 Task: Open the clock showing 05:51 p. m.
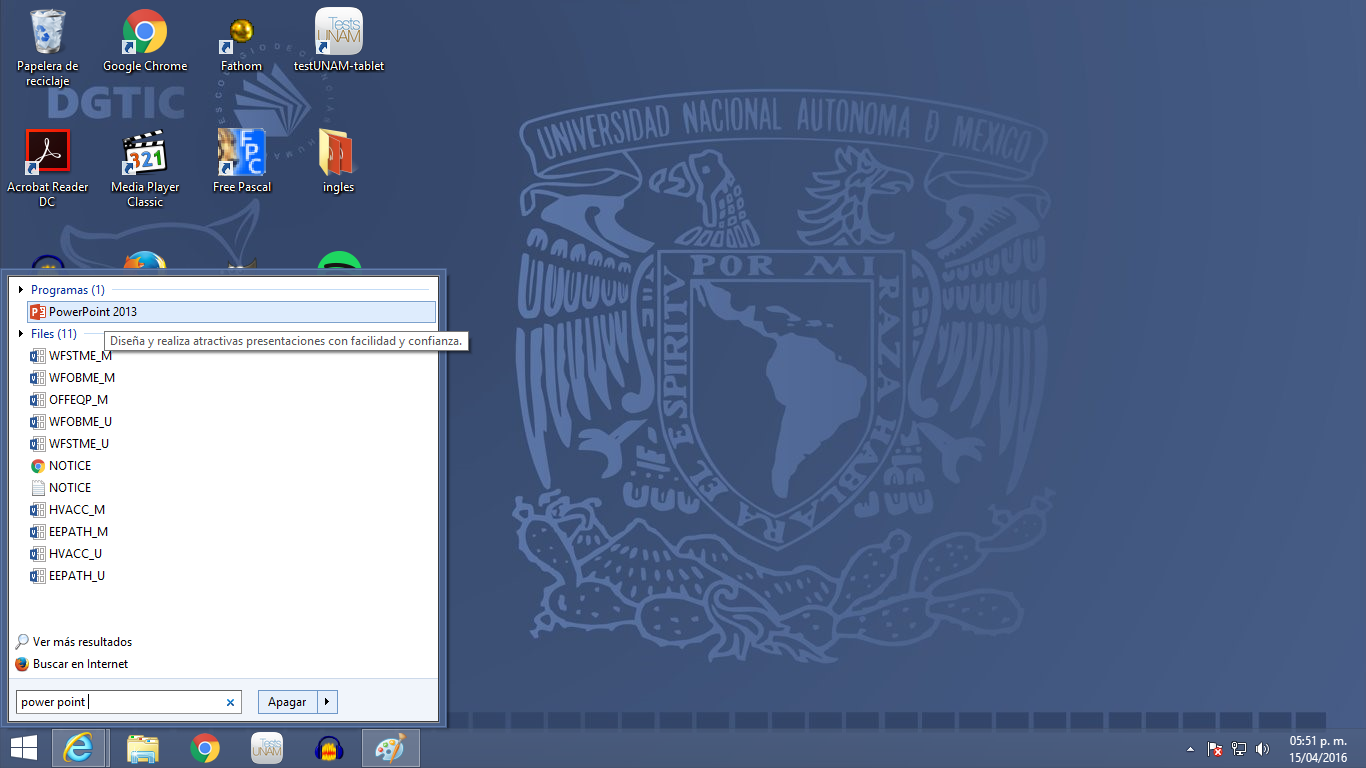coord(1318,749)
